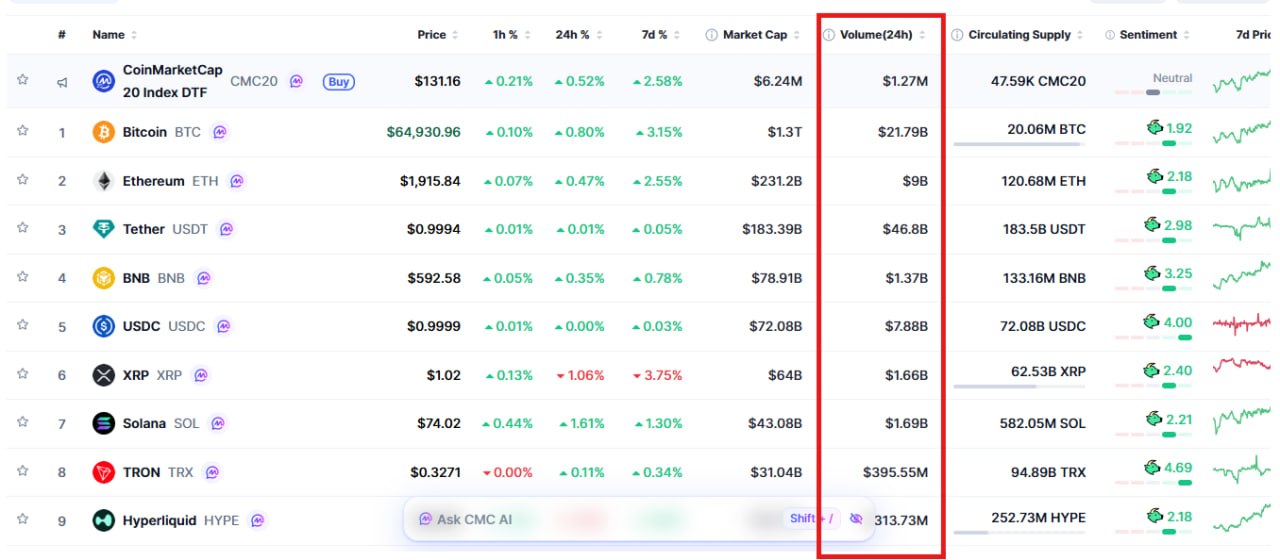
Task: Toggle the USDC watchlist star
Action: pos(22,325)
